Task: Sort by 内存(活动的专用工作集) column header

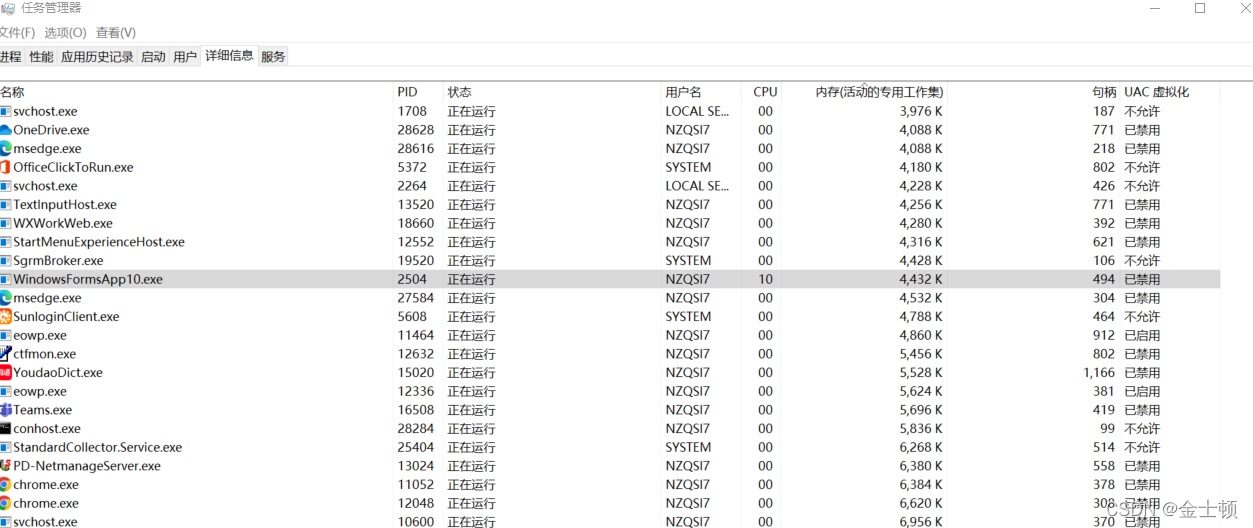Action: click(865, 92)
